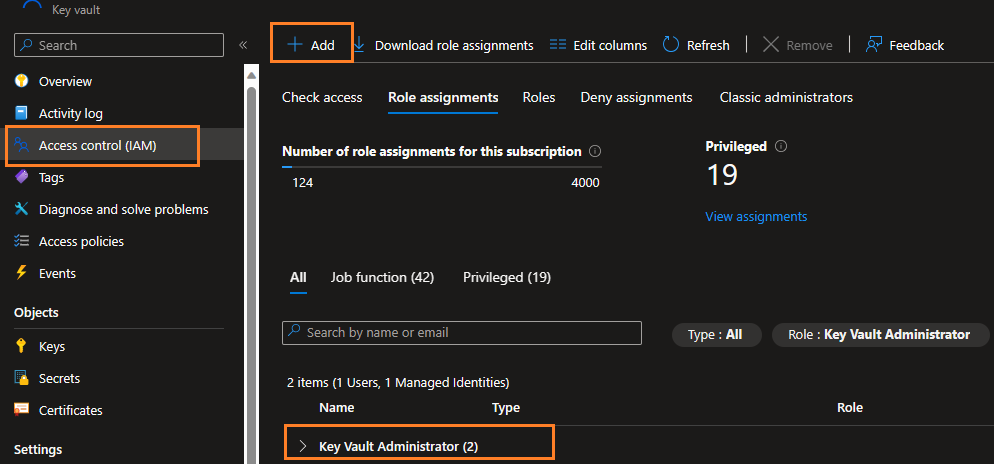994x464 pixels.
Task: Select the Role assignments tab
Action: [x=443, y=98]
